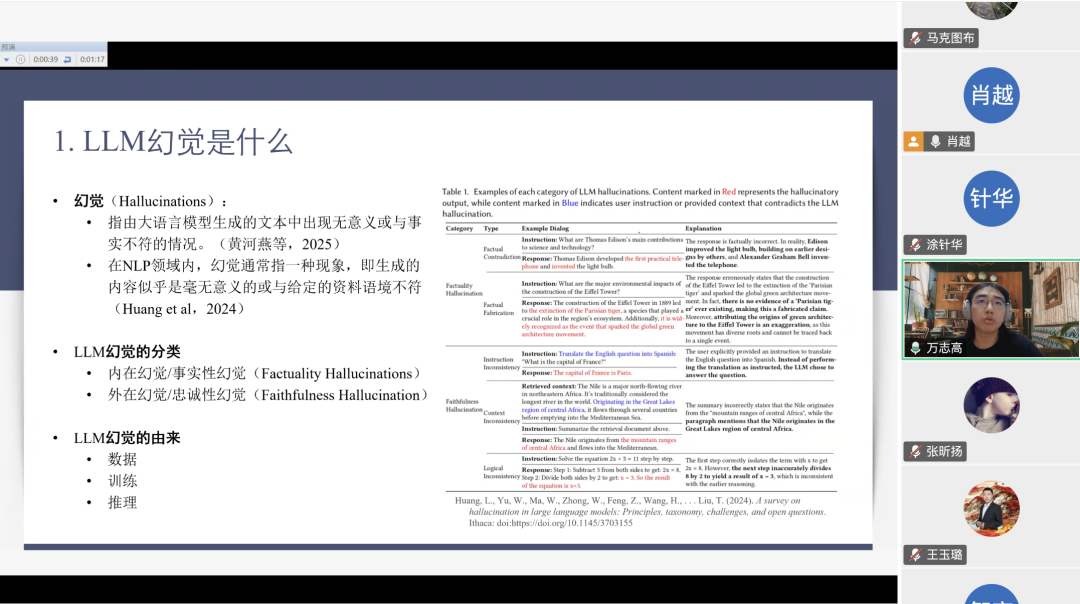Click the 马克图布 participant name label

pos(951,38)
